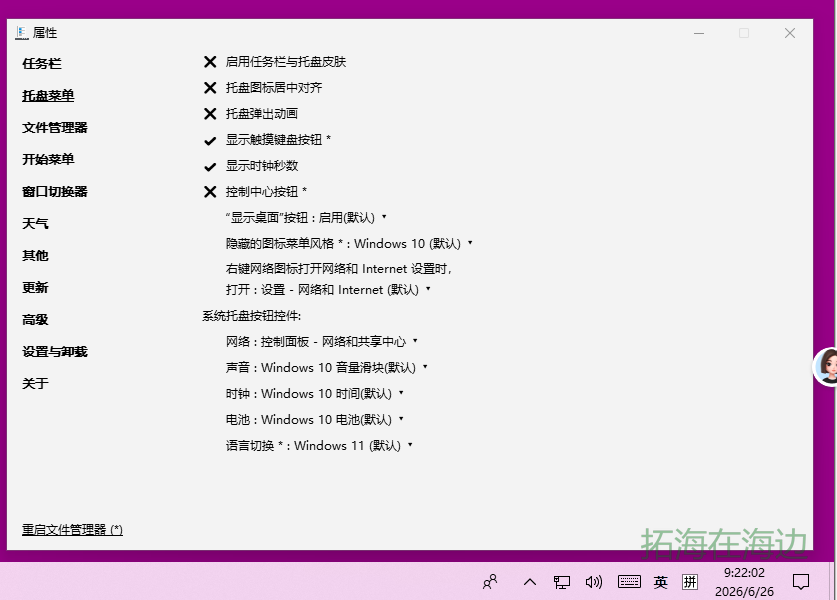Open 隐藏的图标菜单风格 dropdown

click(x=349, y=244)
